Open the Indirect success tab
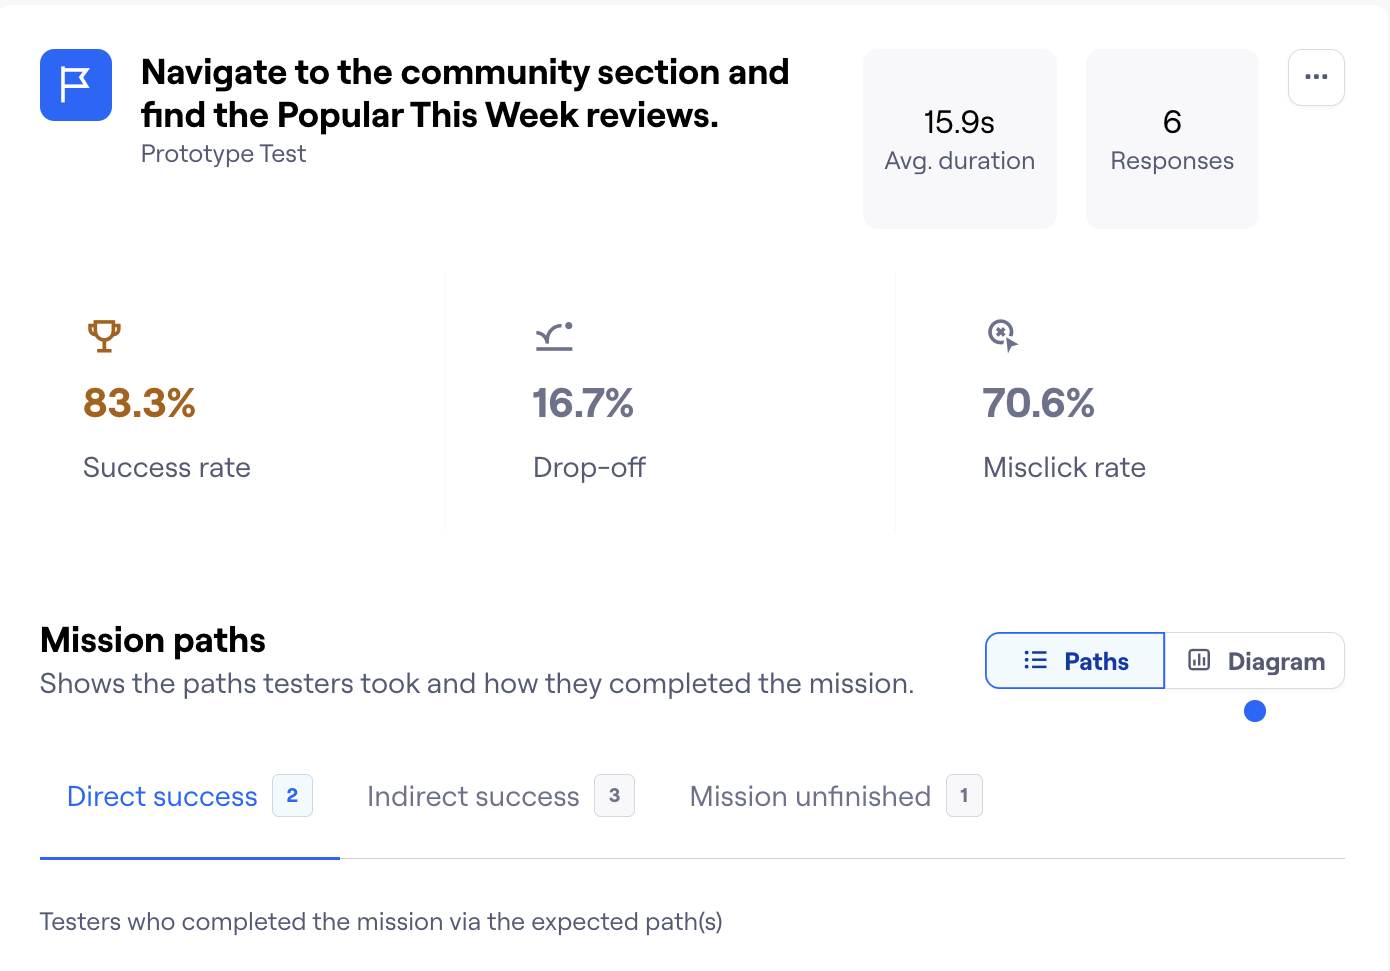1390x971 pixels. click(473, 796)
